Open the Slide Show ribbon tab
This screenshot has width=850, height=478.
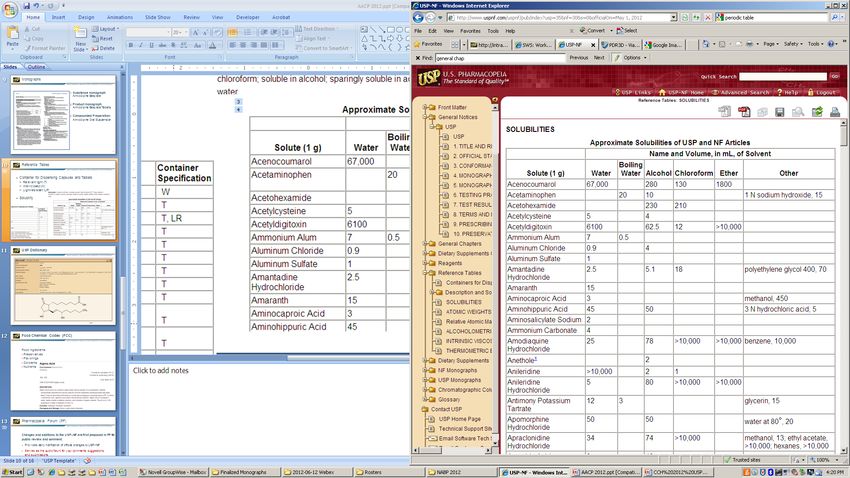tap(157, 17)
